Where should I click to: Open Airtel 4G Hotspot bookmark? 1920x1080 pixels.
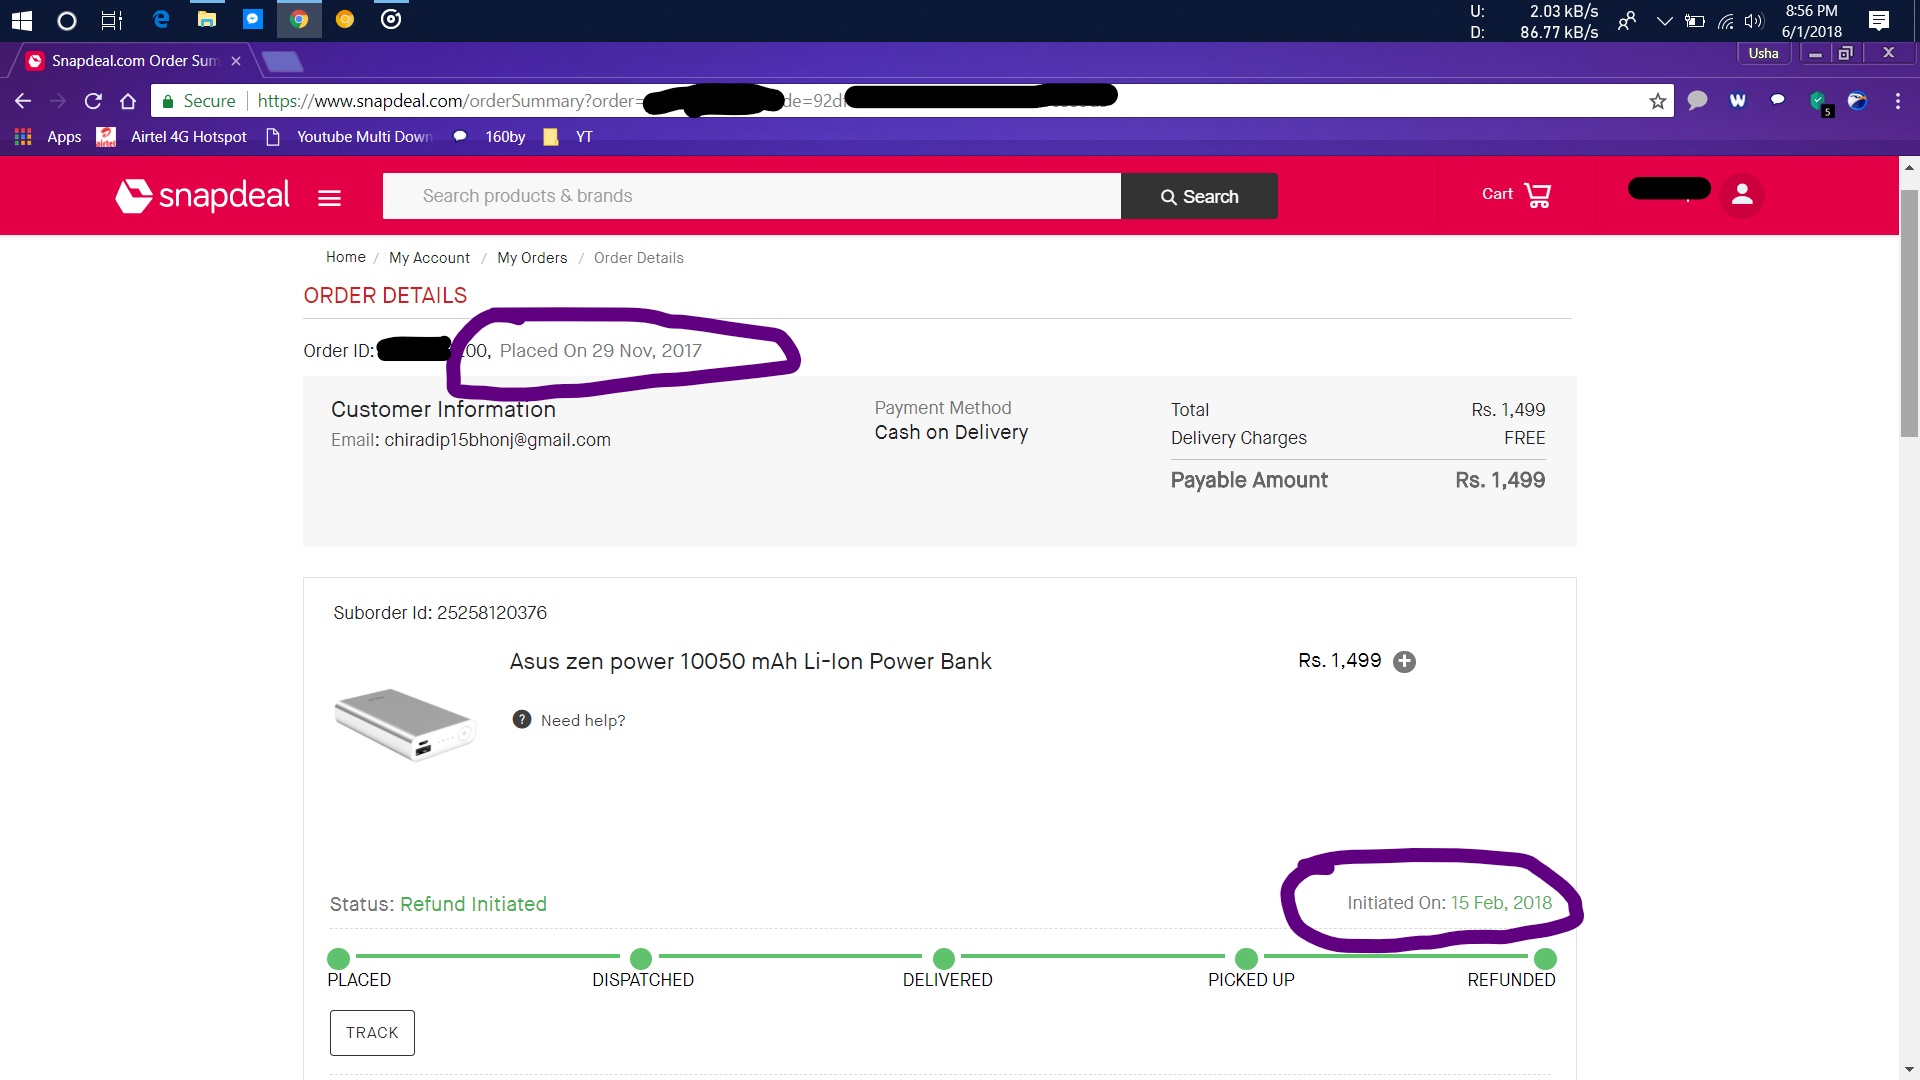188,137
